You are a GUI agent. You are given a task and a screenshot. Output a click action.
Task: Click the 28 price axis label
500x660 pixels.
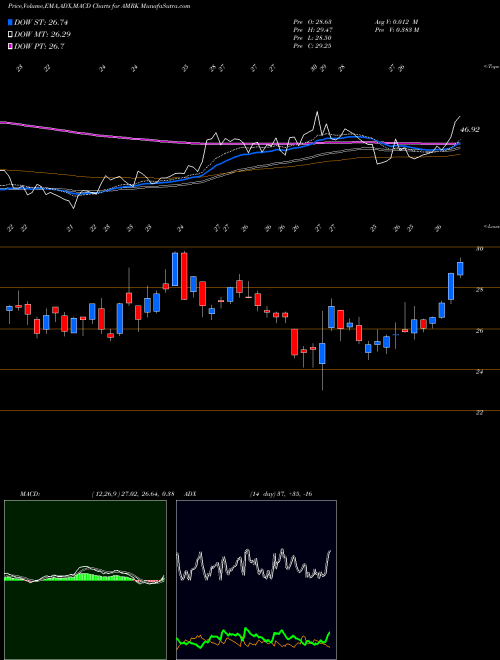pyautogui.click(x=479, y=290)
